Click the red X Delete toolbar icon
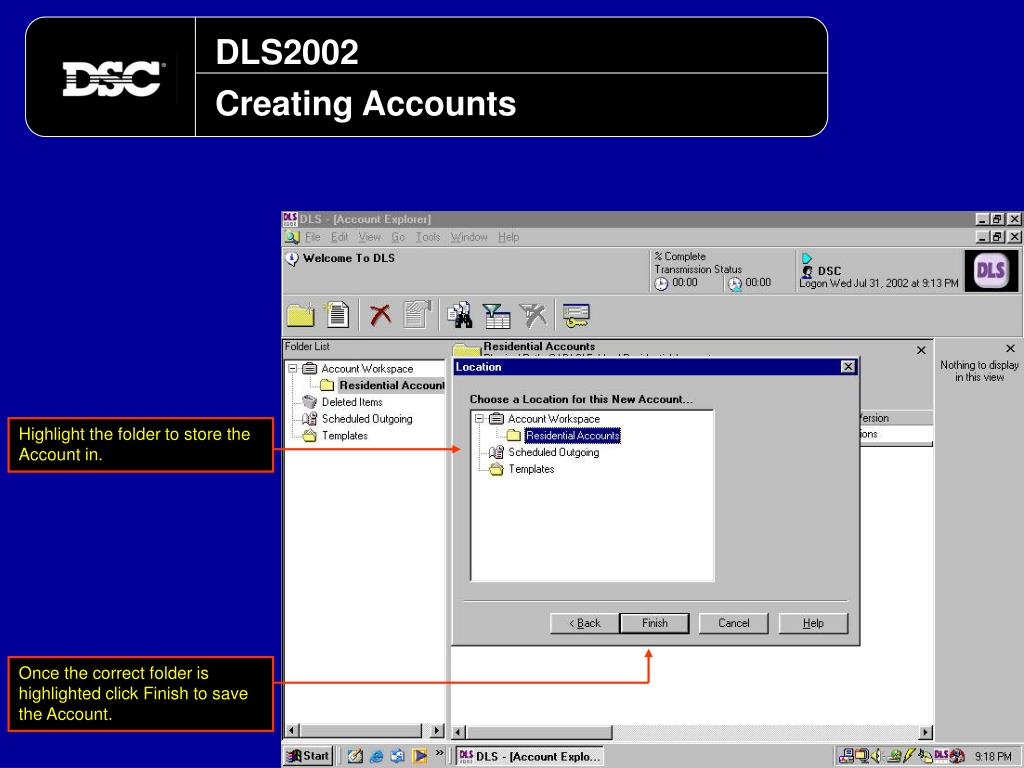 click(x=380, y=315)
